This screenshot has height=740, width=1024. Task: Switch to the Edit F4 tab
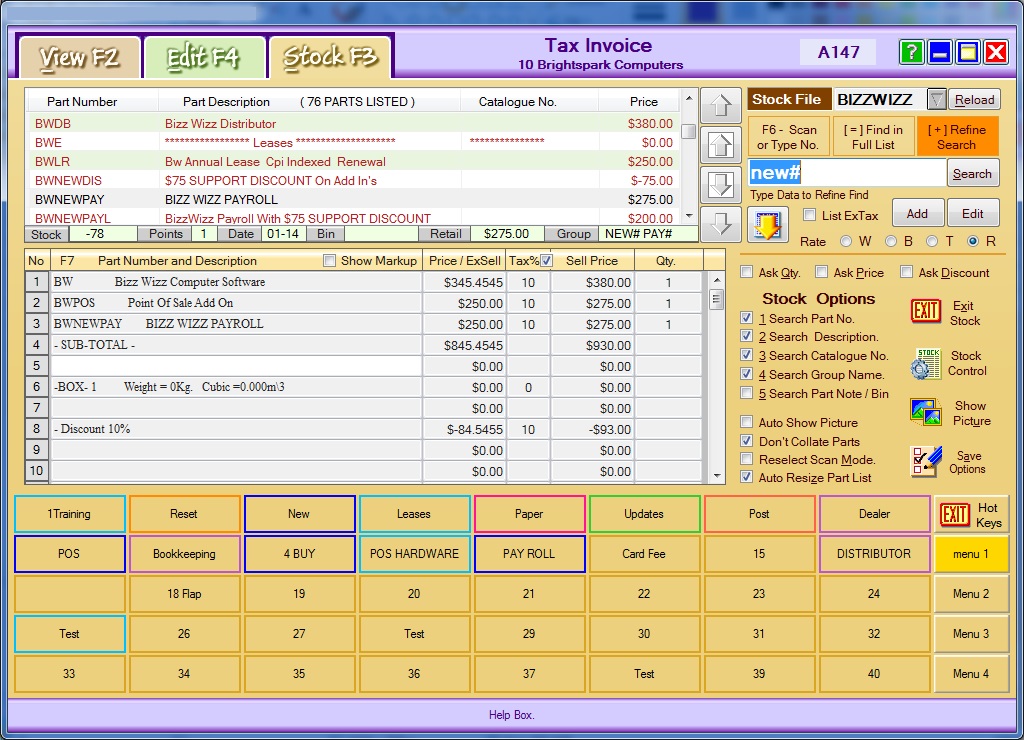coord(204,57)
